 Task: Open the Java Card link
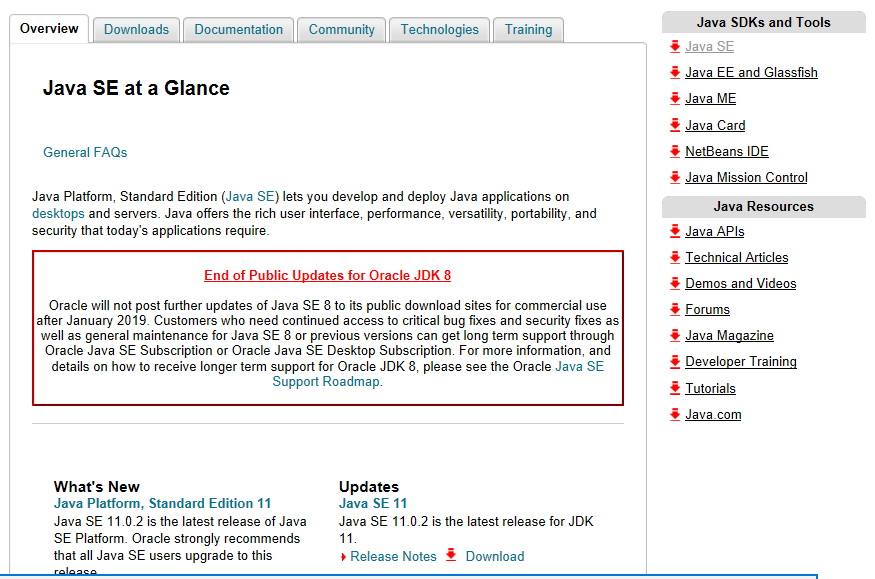[x=715, y=126]
